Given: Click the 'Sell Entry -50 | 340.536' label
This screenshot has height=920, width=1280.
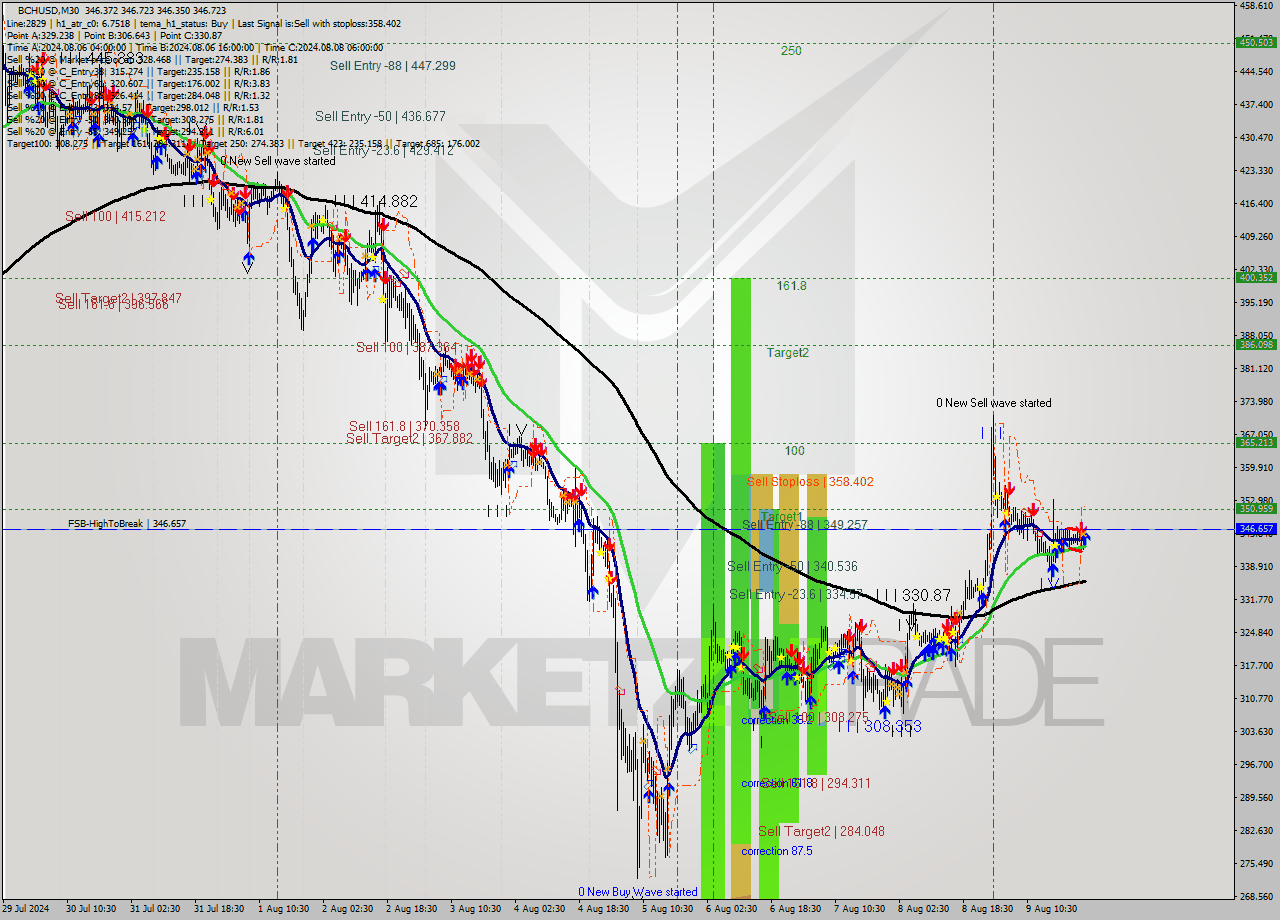Looking at the screenshot, I should pyautogui.click(x=792, y=567).
